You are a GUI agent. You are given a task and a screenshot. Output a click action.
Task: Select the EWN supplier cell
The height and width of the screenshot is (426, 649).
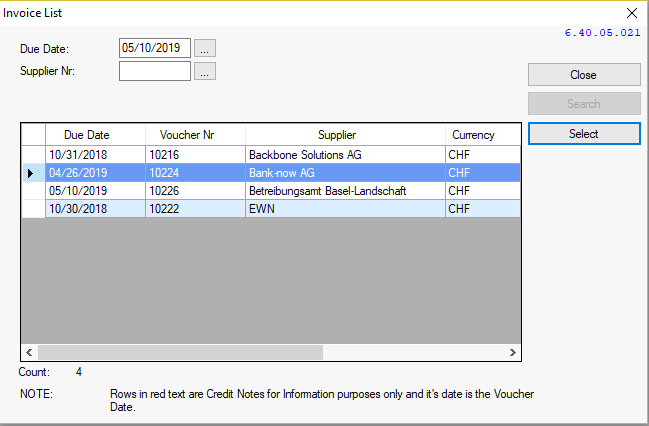coord(345,209)
